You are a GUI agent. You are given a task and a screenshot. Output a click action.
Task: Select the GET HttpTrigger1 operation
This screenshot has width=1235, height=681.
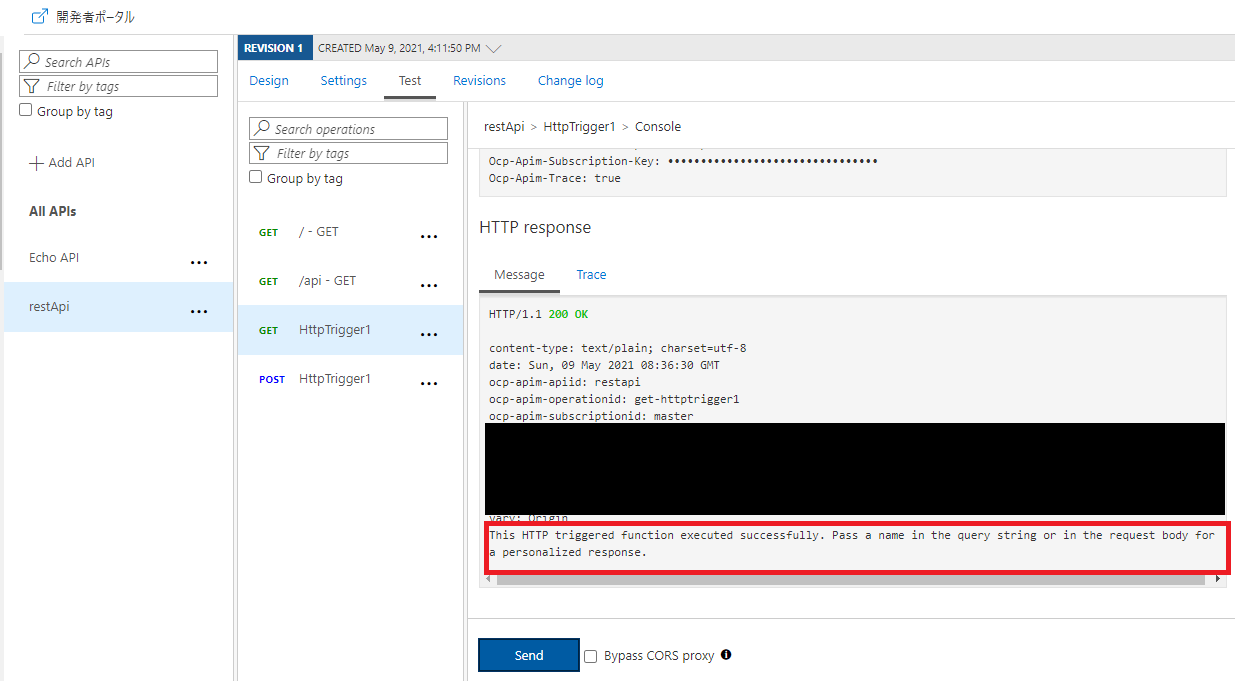pos(350,330)
